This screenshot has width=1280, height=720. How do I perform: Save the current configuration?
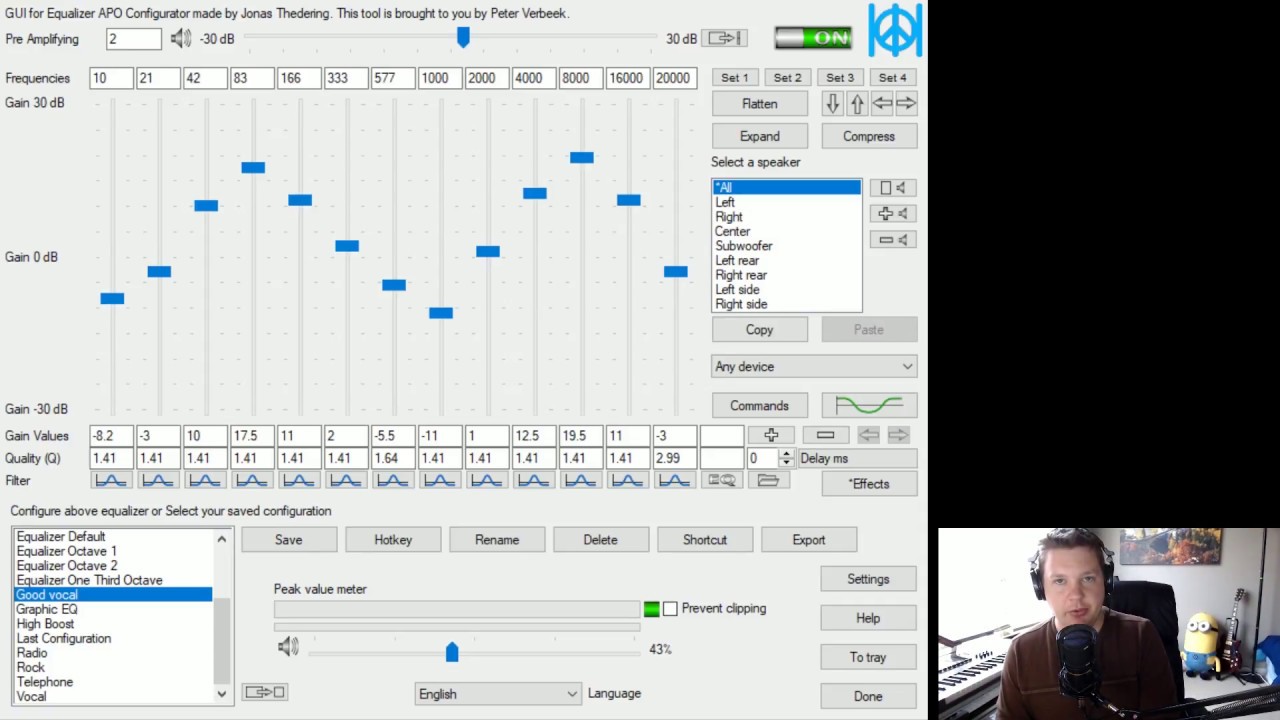click(288, 540)
